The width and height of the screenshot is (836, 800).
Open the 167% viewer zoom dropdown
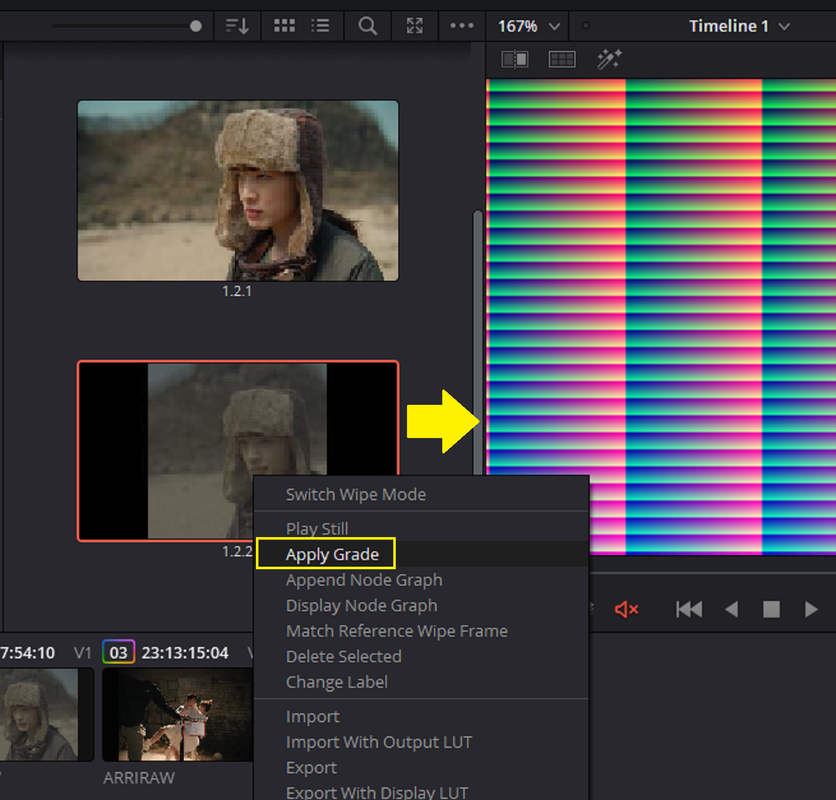click(x=528, y=26)
